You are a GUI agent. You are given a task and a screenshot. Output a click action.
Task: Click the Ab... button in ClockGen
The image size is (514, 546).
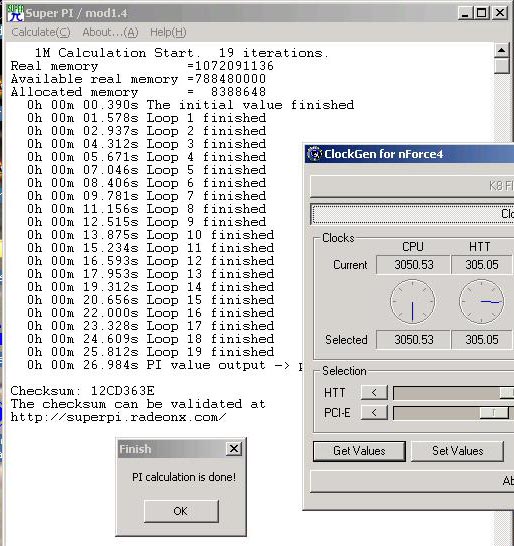pos(412,481)
